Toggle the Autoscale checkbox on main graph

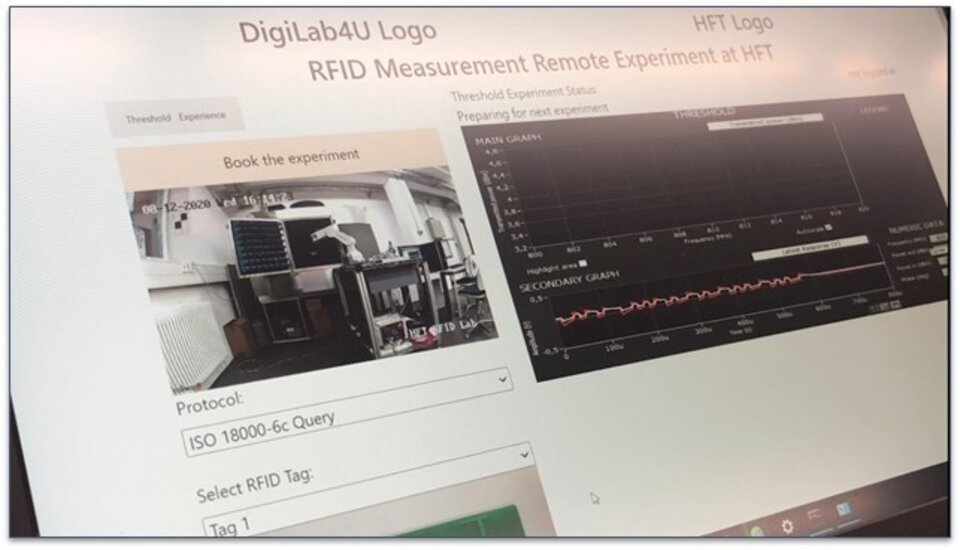coord(828,228)
